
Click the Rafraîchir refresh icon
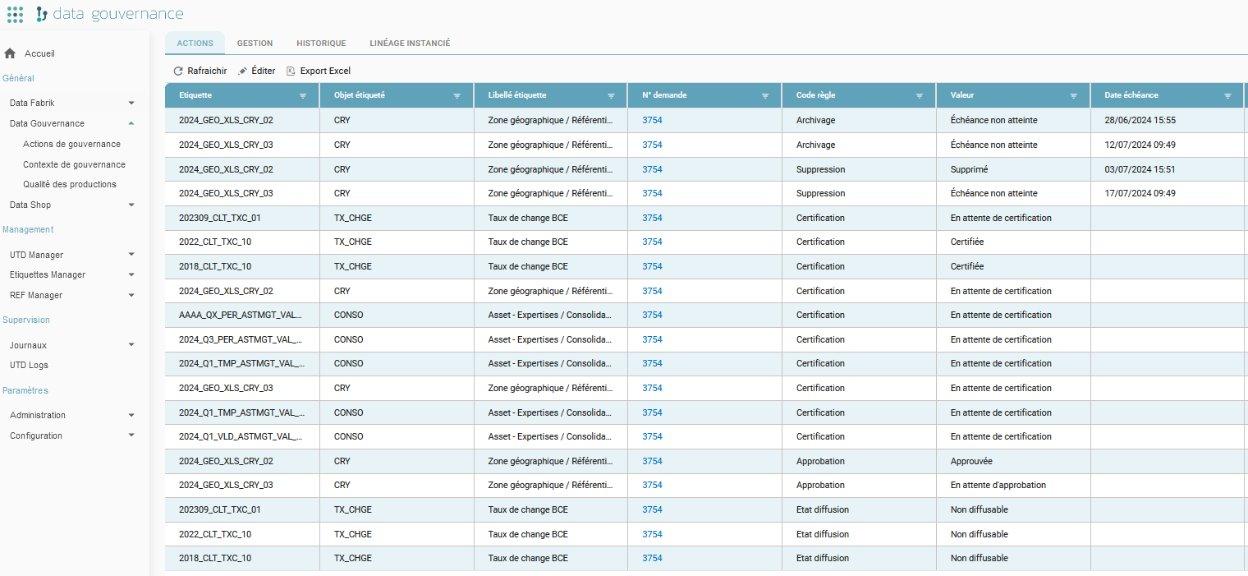pyautogui.click(x=178, y=71)
